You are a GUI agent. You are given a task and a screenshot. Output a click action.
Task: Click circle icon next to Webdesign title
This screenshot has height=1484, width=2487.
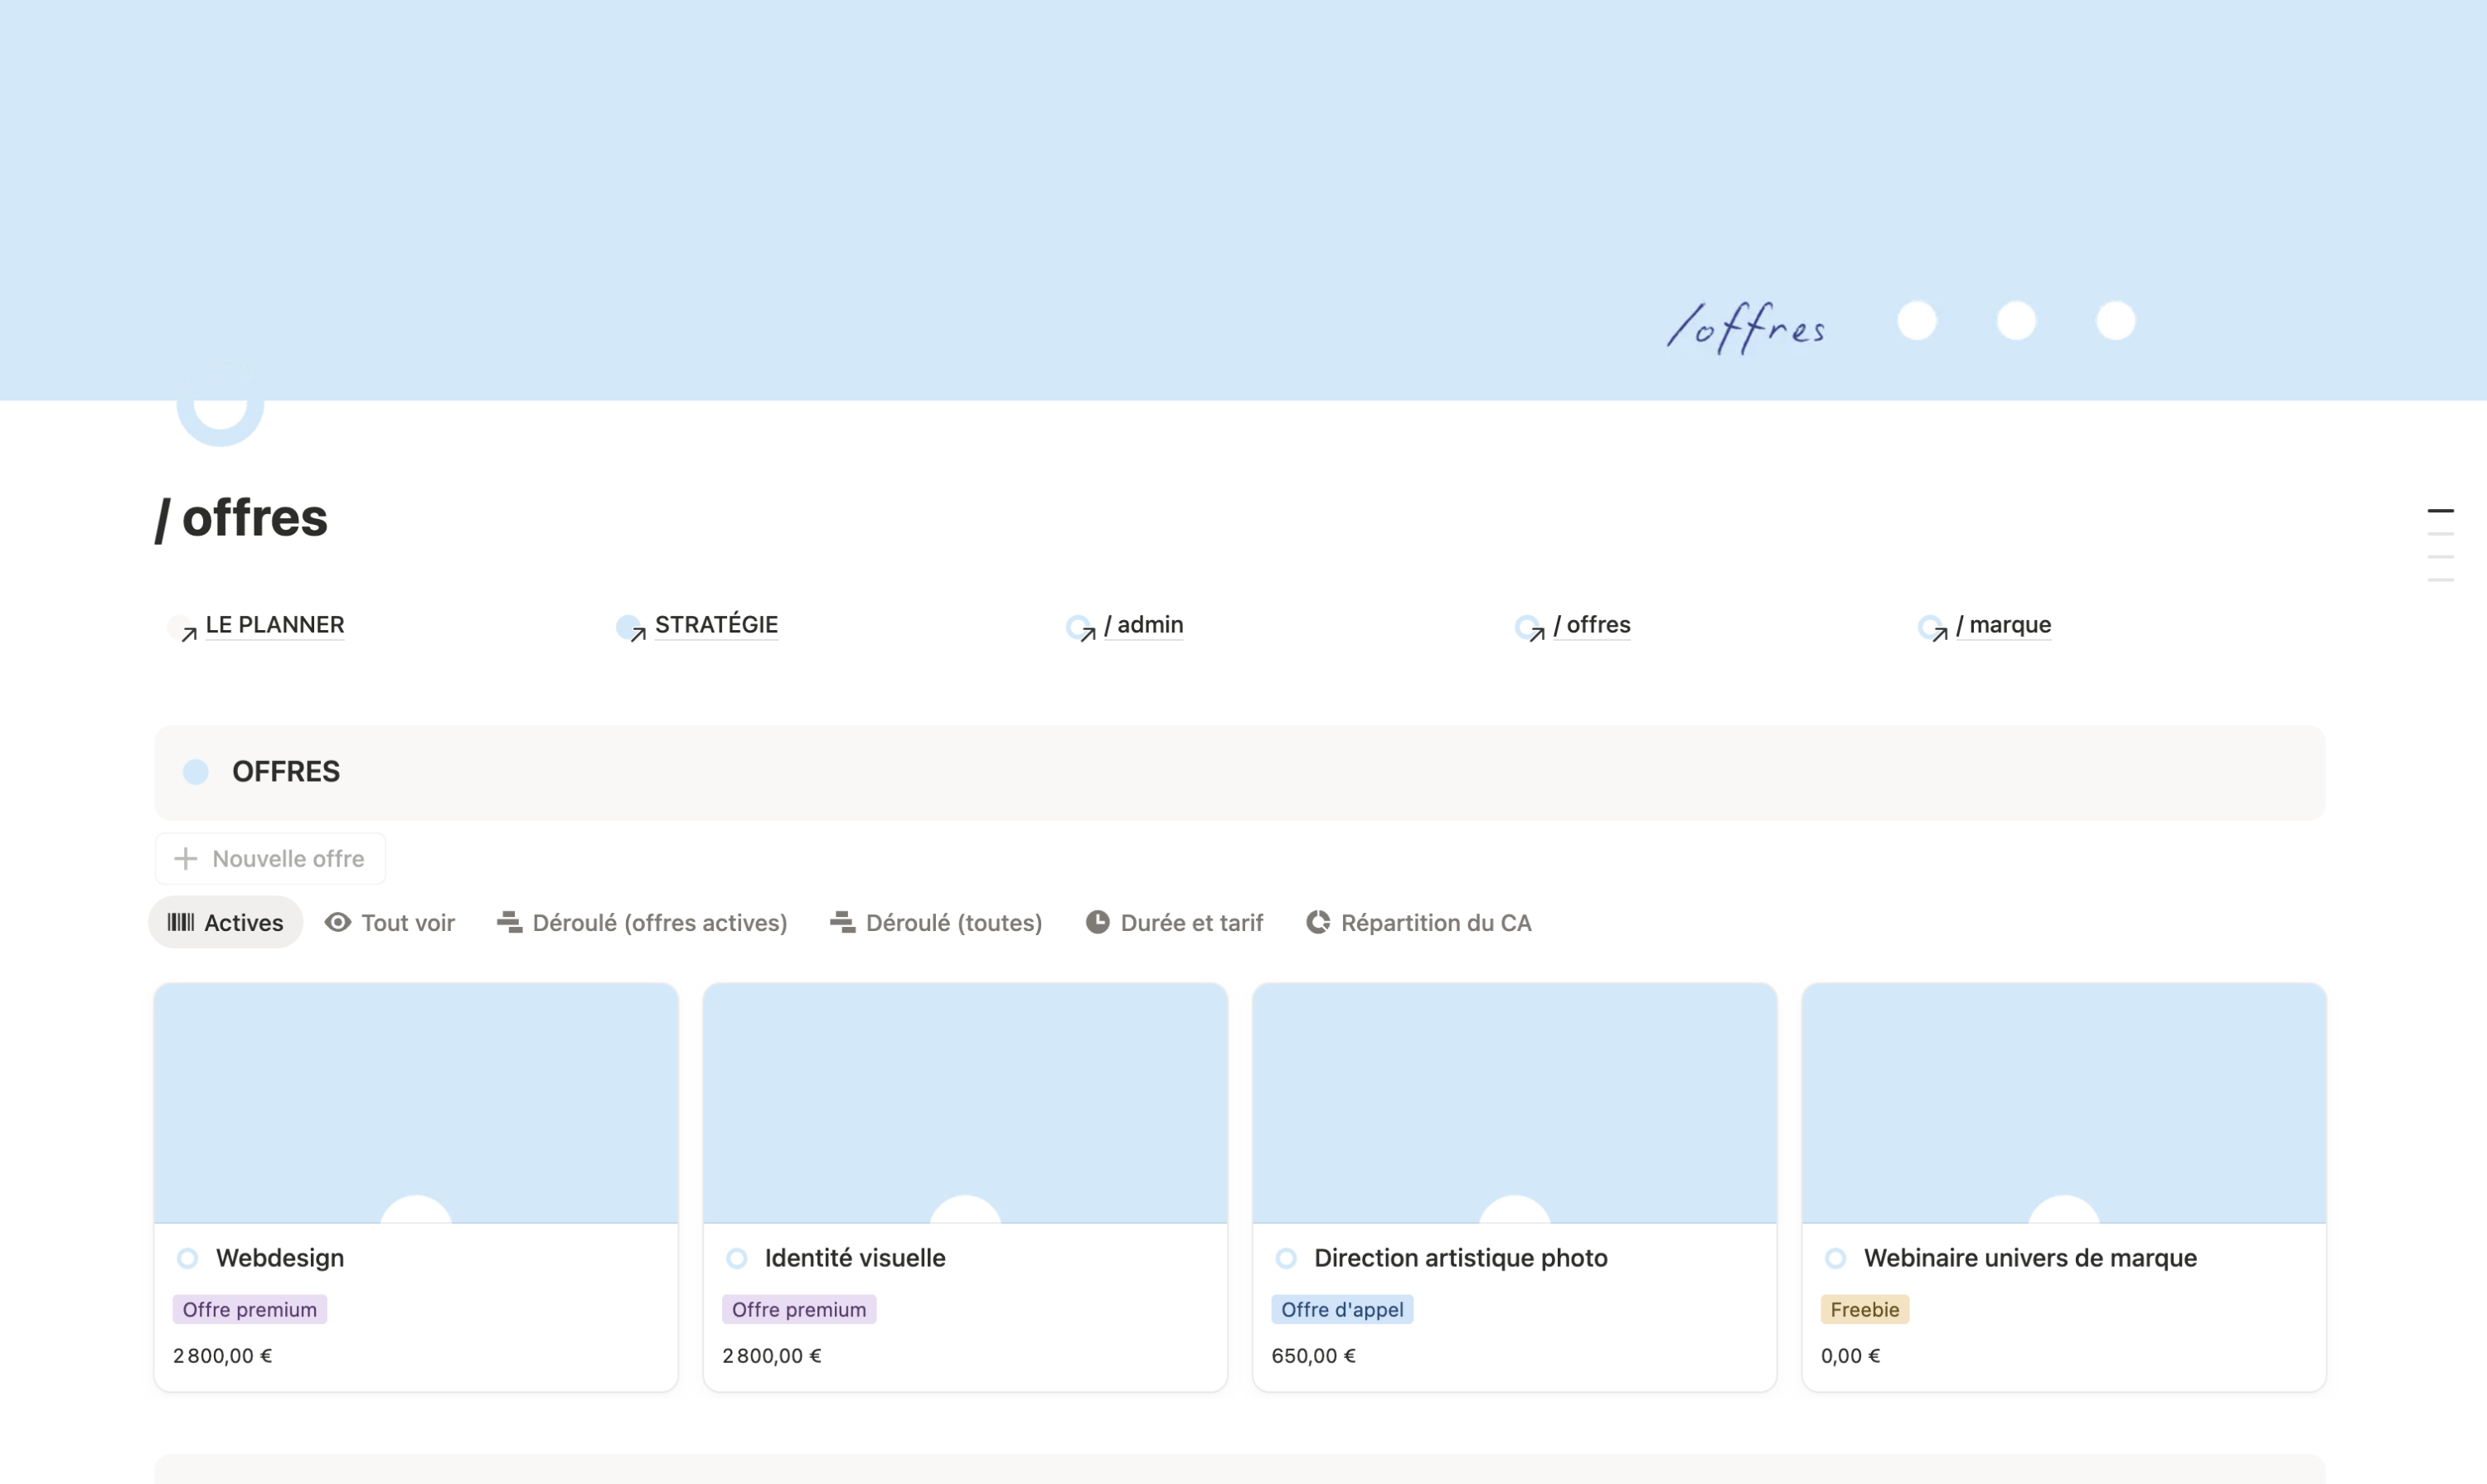188,1258
